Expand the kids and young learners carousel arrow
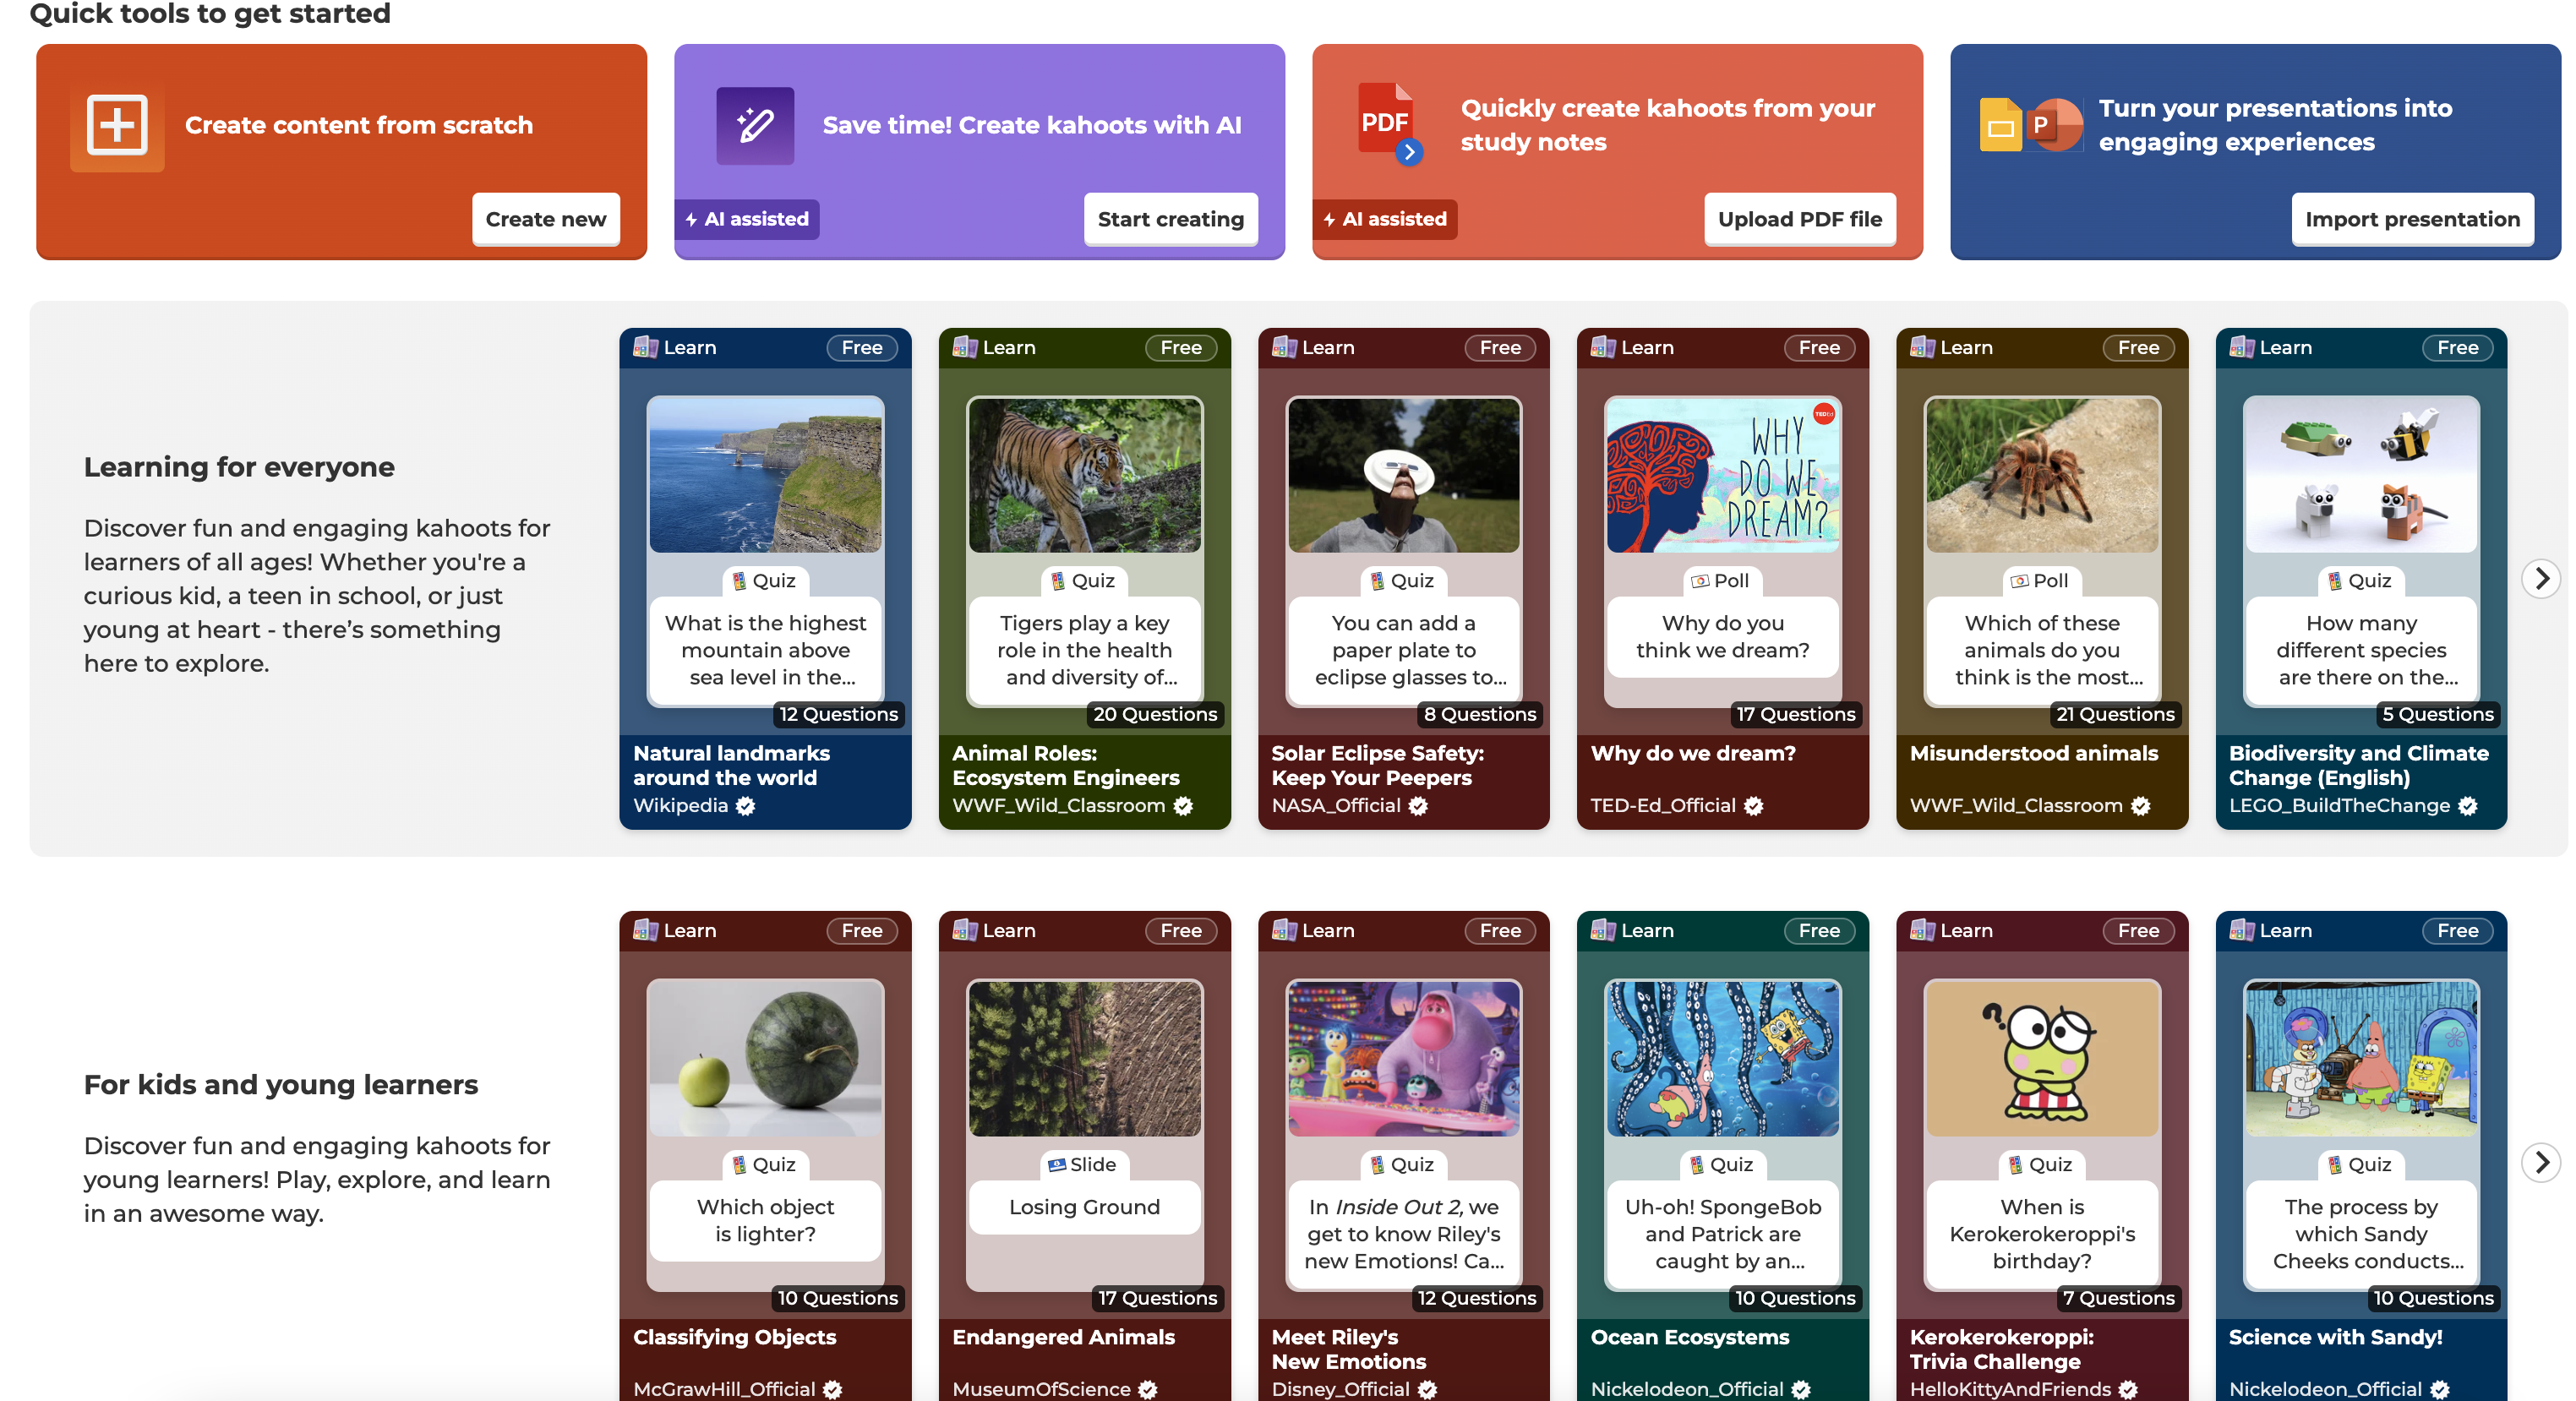2576x1401 pixels. [x=2541, y=1162]
